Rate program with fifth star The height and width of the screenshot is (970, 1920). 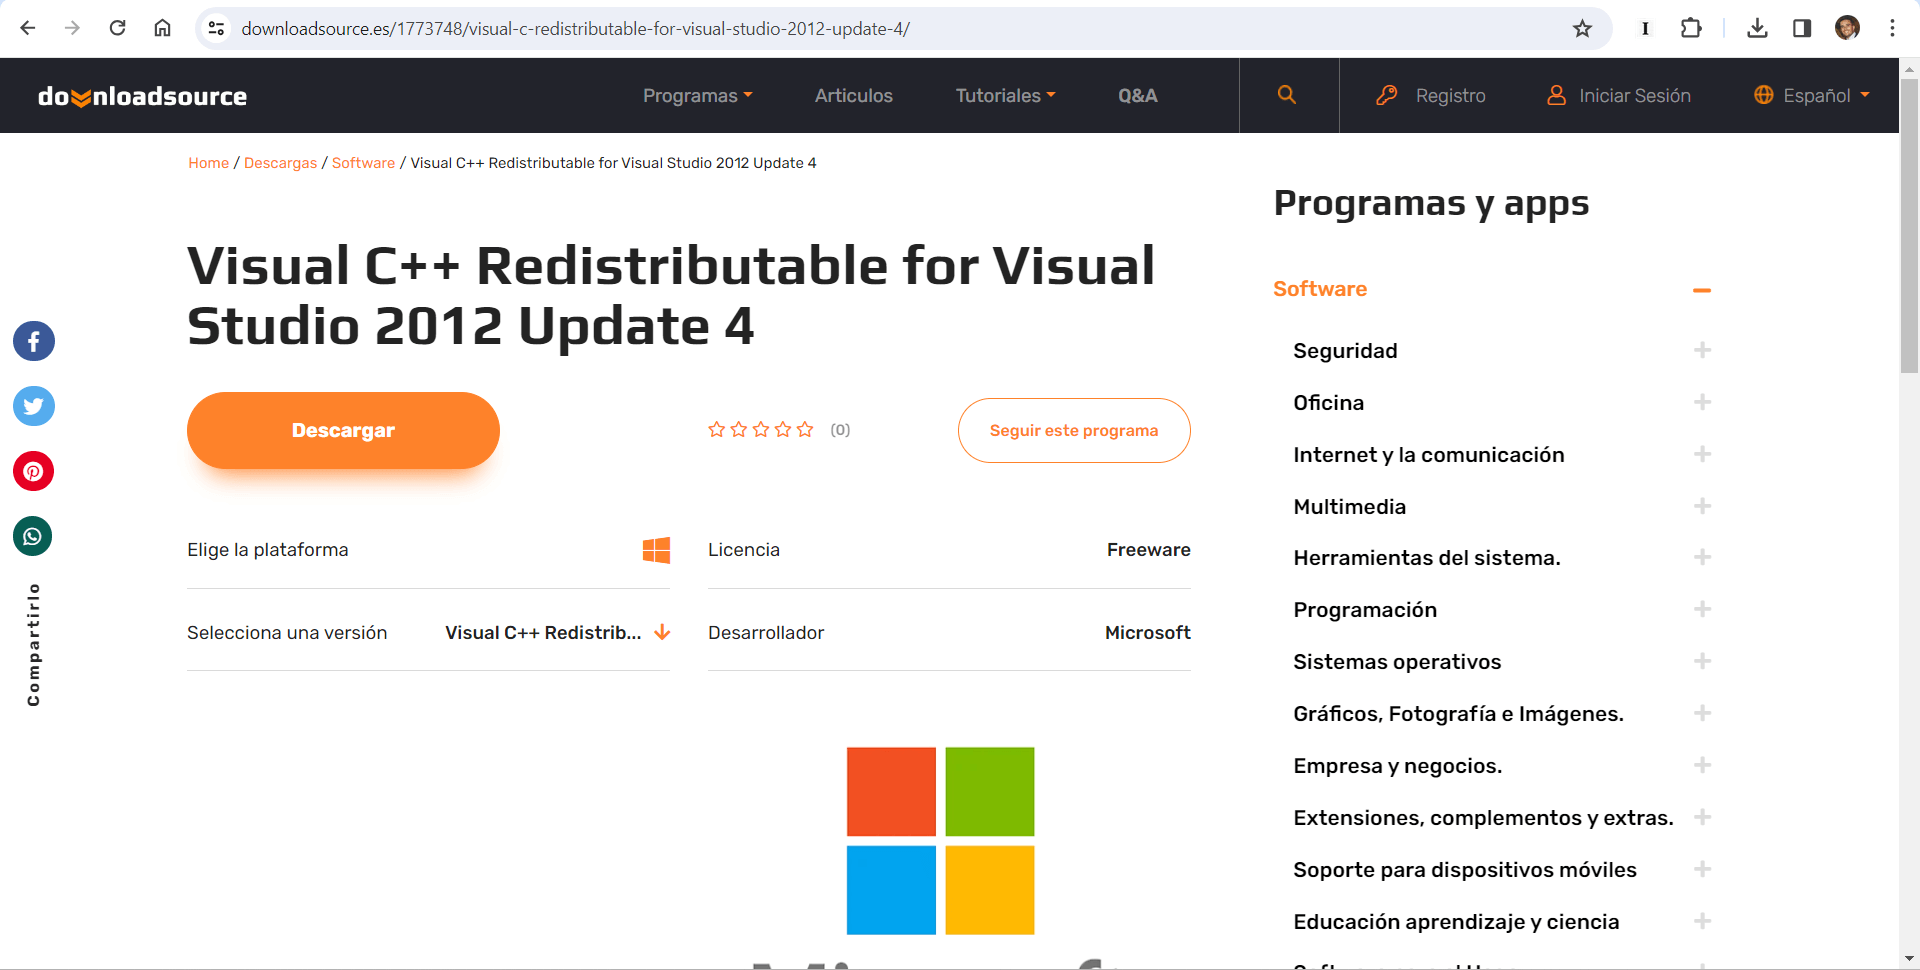[805, 430]
